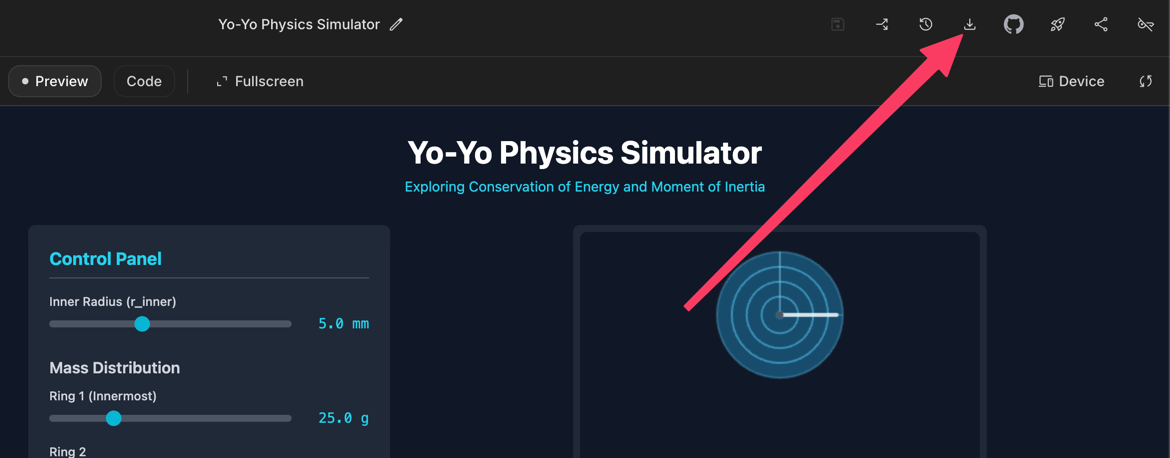This screenshot has width=1170, height=458.
Task: Click the Inner Radius slider handle
Action: (142, 323)
